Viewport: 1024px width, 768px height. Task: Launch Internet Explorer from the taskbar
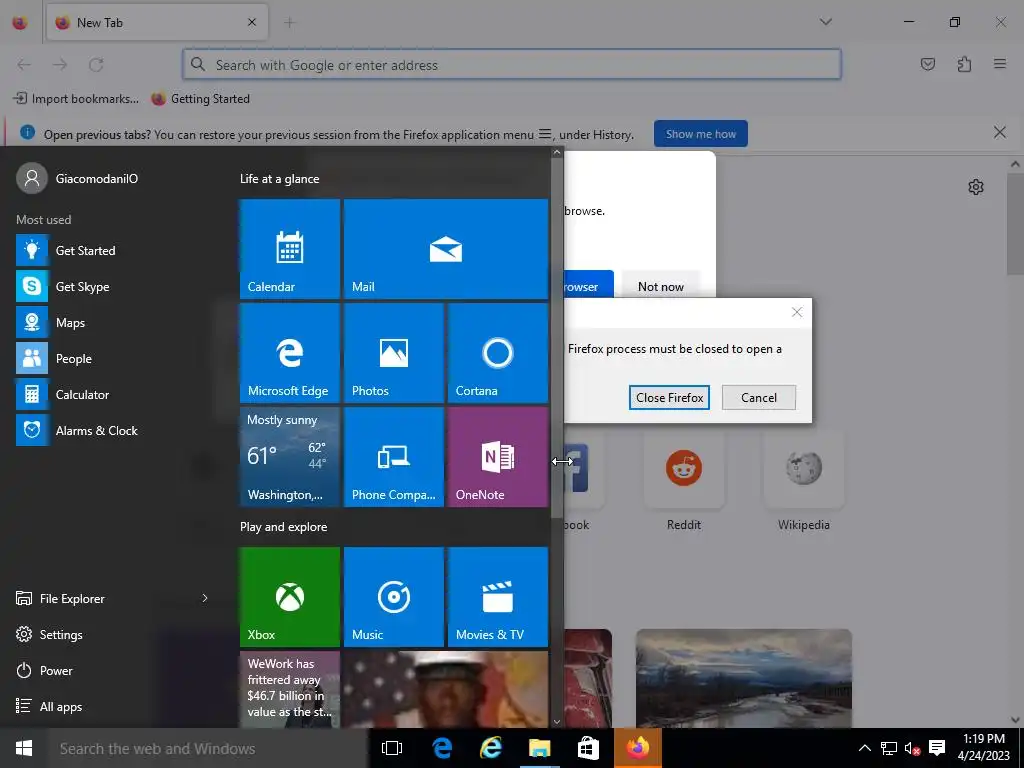coord(490,748)
